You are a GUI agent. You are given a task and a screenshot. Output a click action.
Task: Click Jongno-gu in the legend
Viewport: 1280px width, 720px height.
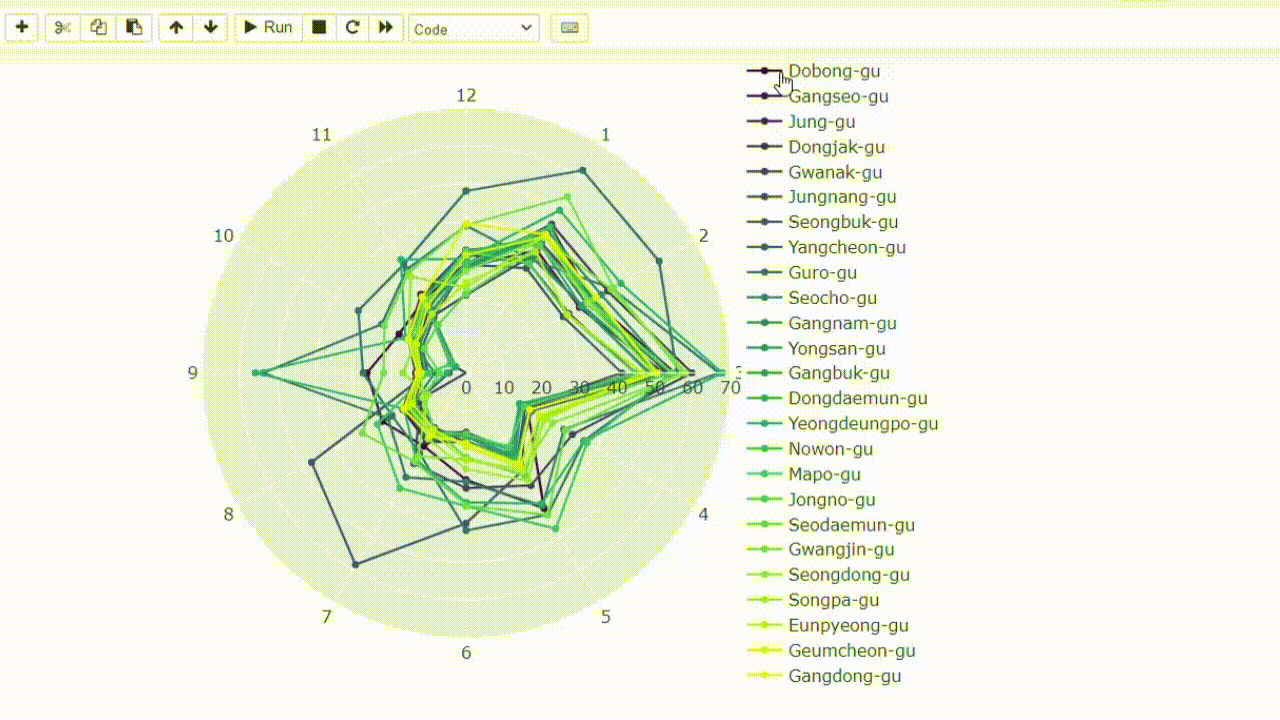pos(811,499)
